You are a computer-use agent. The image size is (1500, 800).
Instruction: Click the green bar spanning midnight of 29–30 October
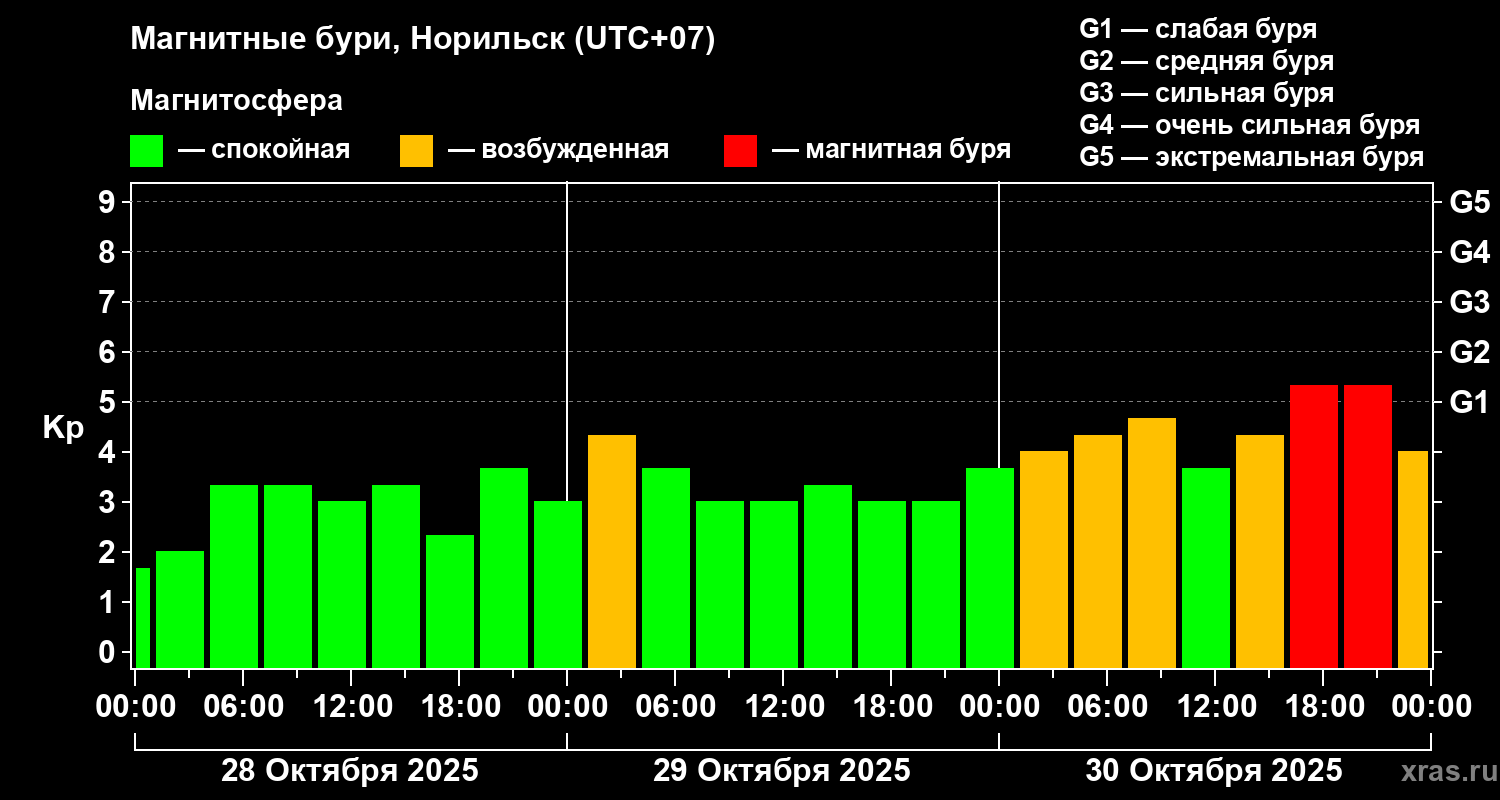[x=990, y=568]
